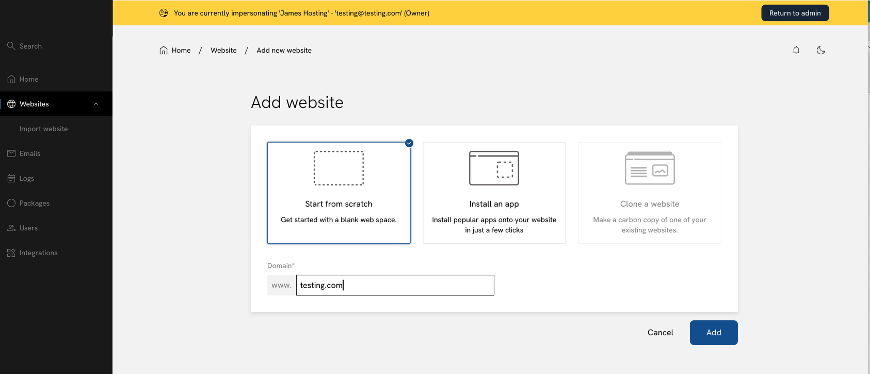This screenshot has width=870, height=374.
Task: Open Home via sidebar house icon
Action: [x=11, y=79]
